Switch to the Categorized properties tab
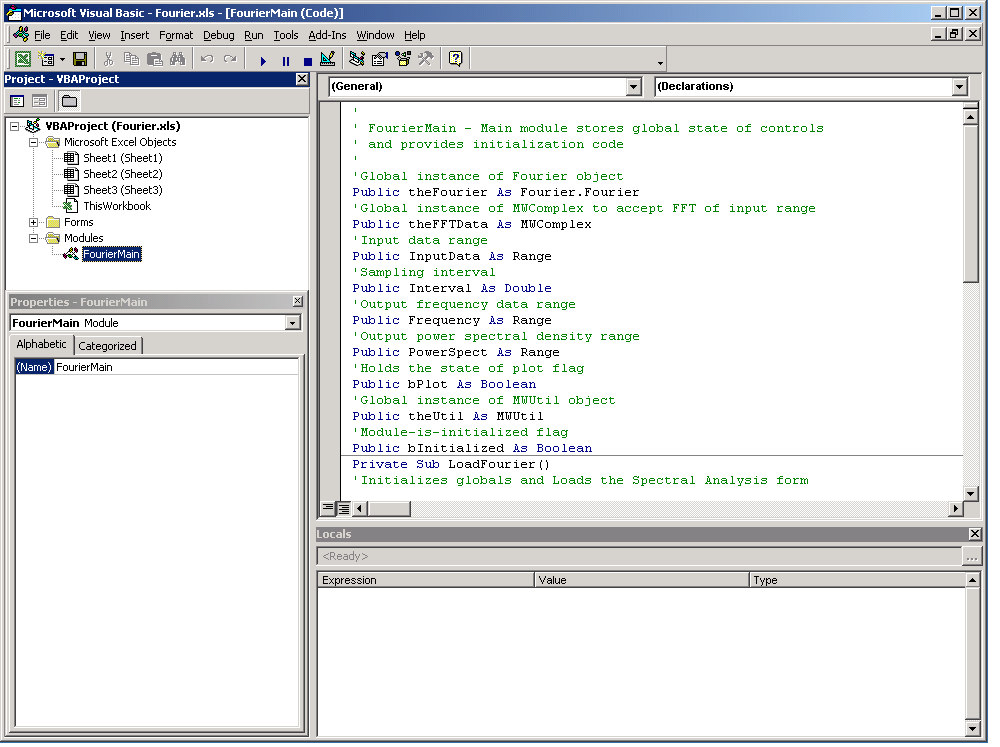Image resolution: width=1000 pixels, height=747 pixels. click(107, 346)
